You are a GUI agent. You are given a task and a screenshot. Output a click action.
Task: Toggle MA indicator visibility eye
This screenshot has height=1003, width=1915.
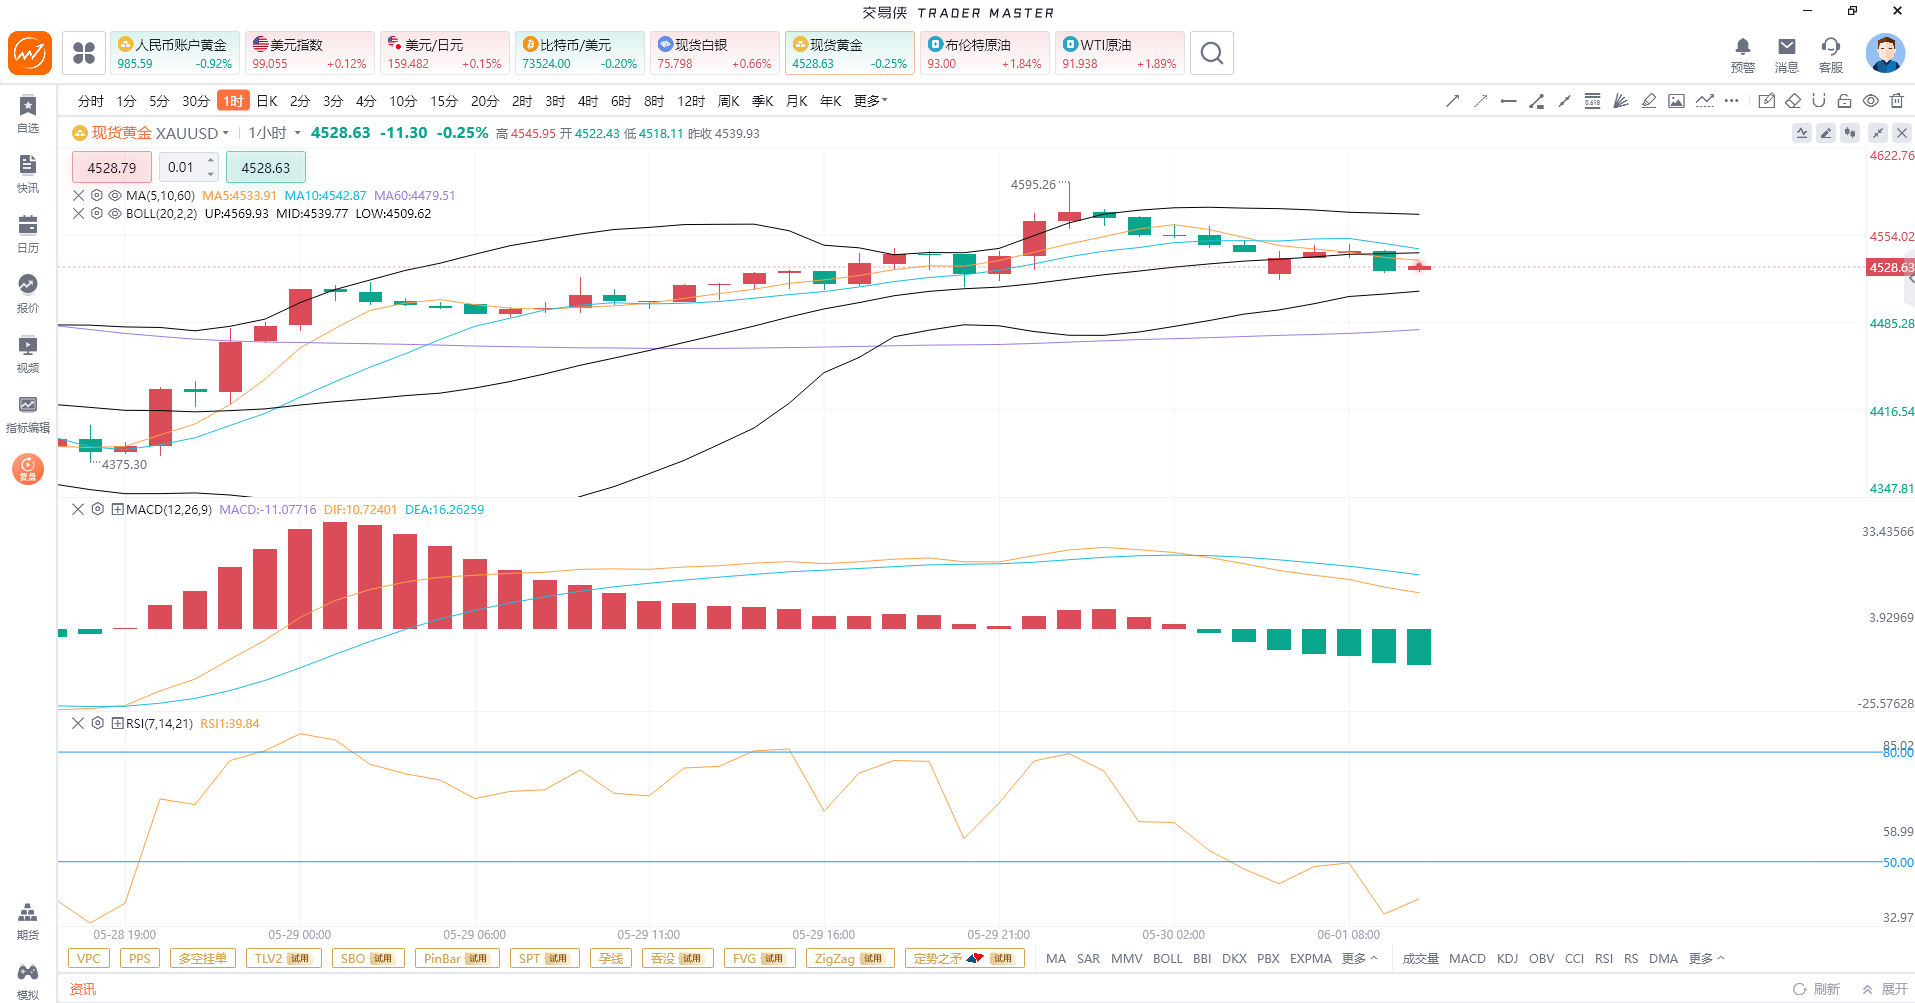(115, 195)
